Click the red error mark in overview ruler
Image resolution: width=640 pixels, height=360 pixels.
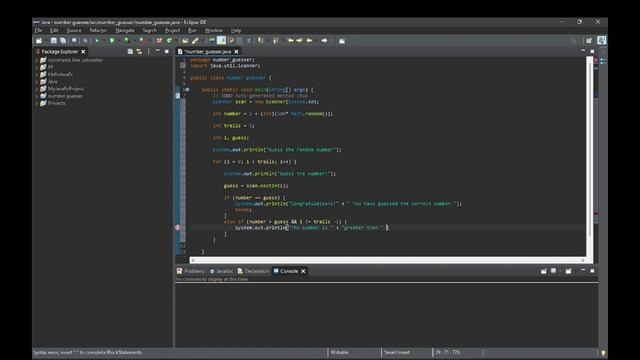click(x=596, y=214)
